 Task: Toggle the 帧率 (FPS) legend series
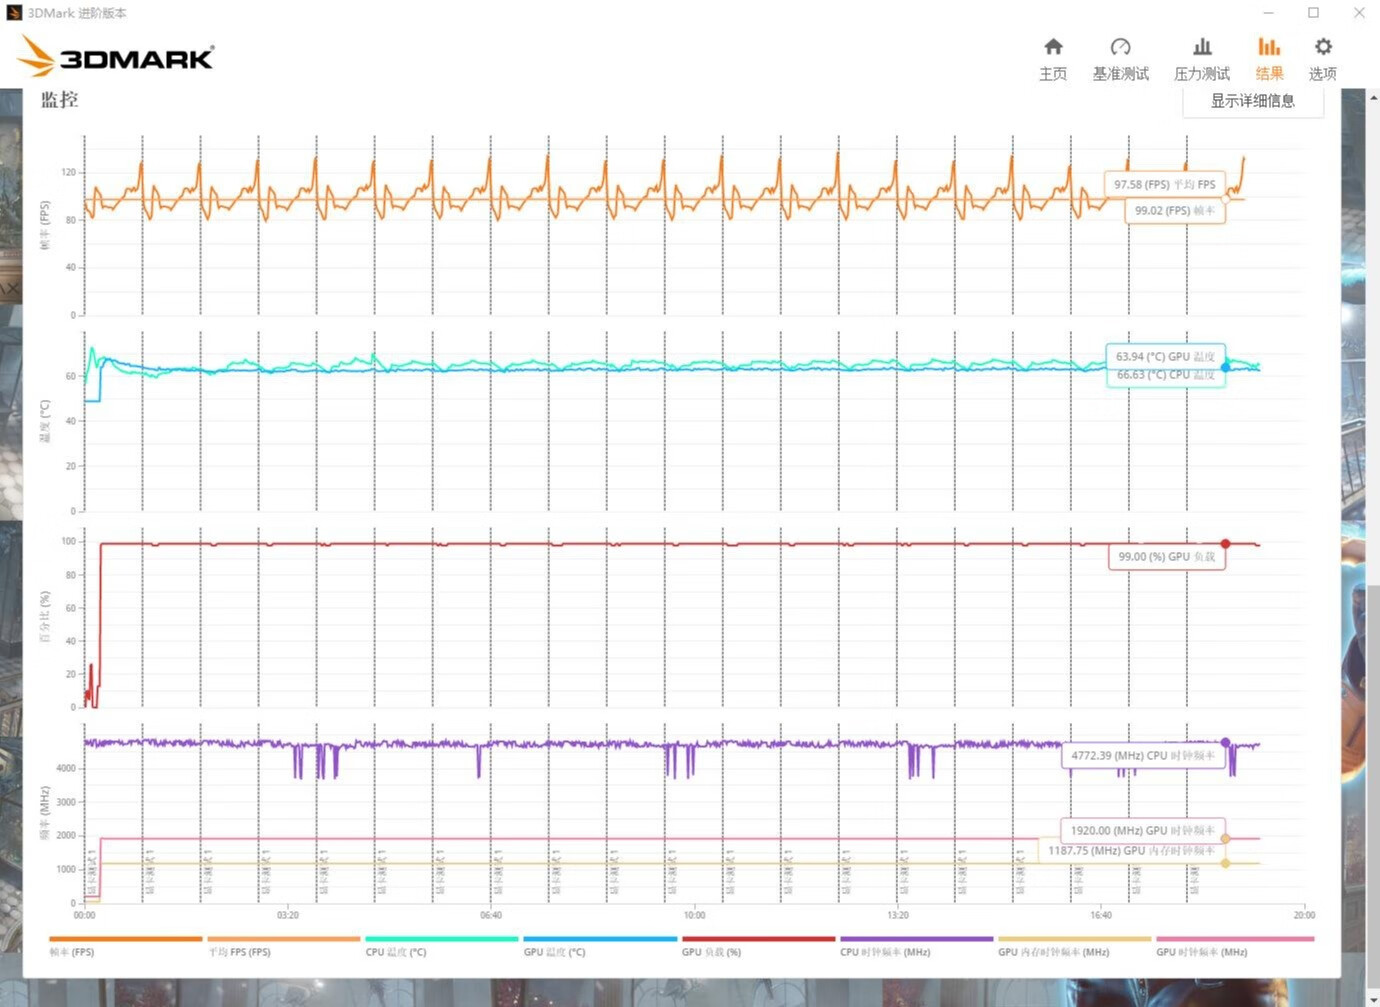coord(125,945)
